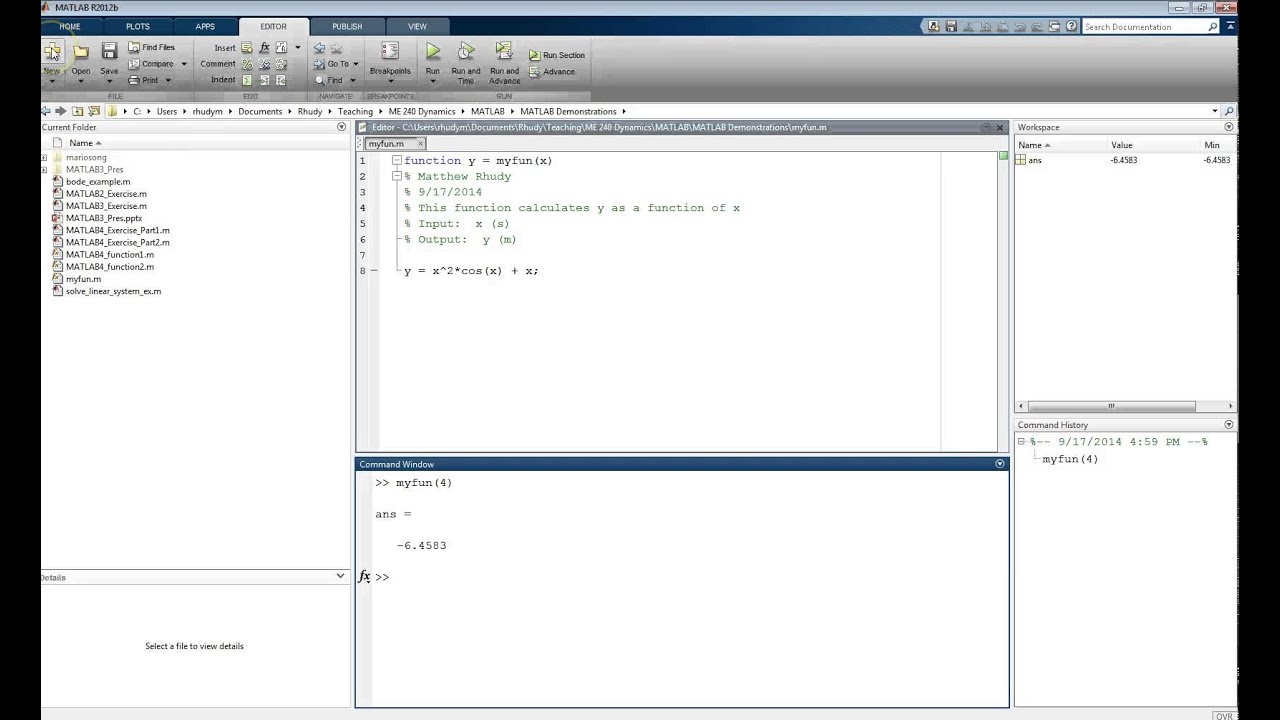Select bode_example.m in file list
This screenshot has height=720, width=1280.
click(x=98, y=182)
